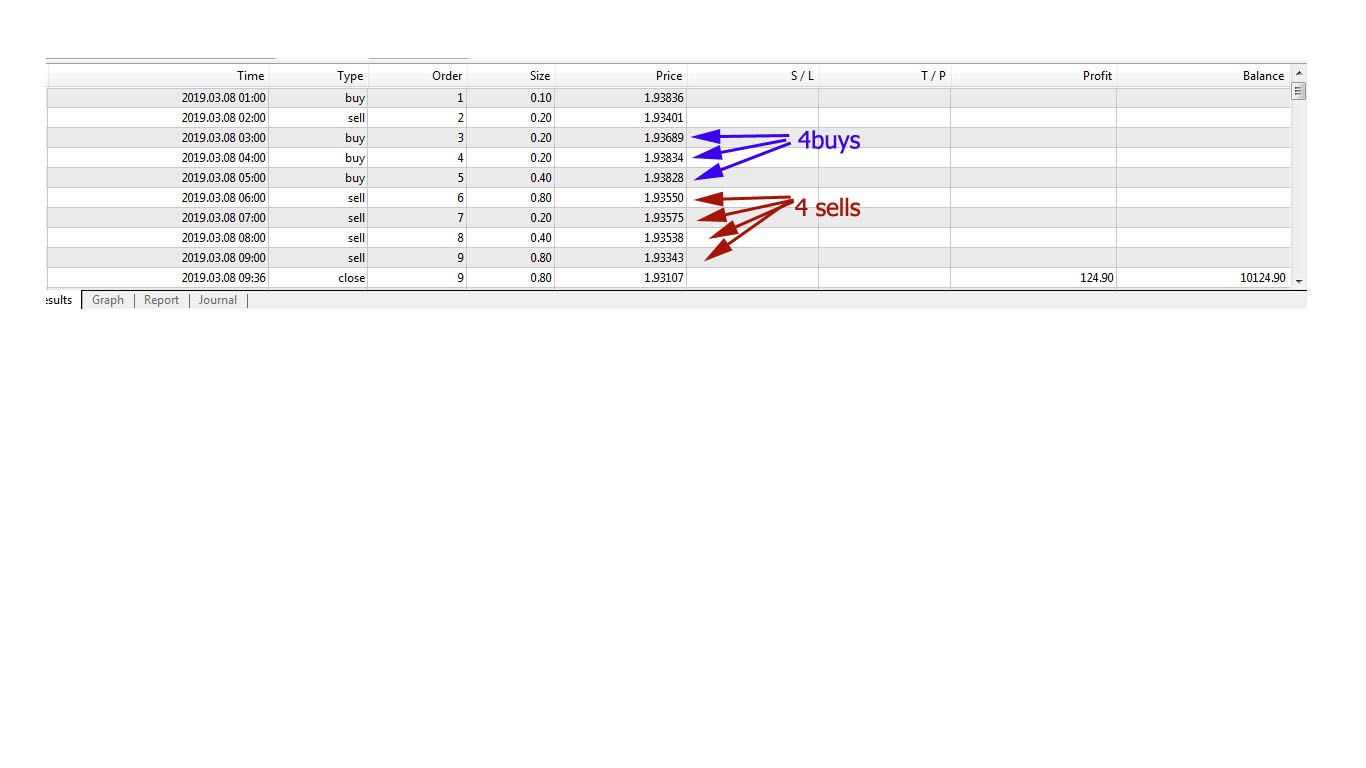
Task: Select the row timed 2019.03.08 07:00
Action: (669, 218)
